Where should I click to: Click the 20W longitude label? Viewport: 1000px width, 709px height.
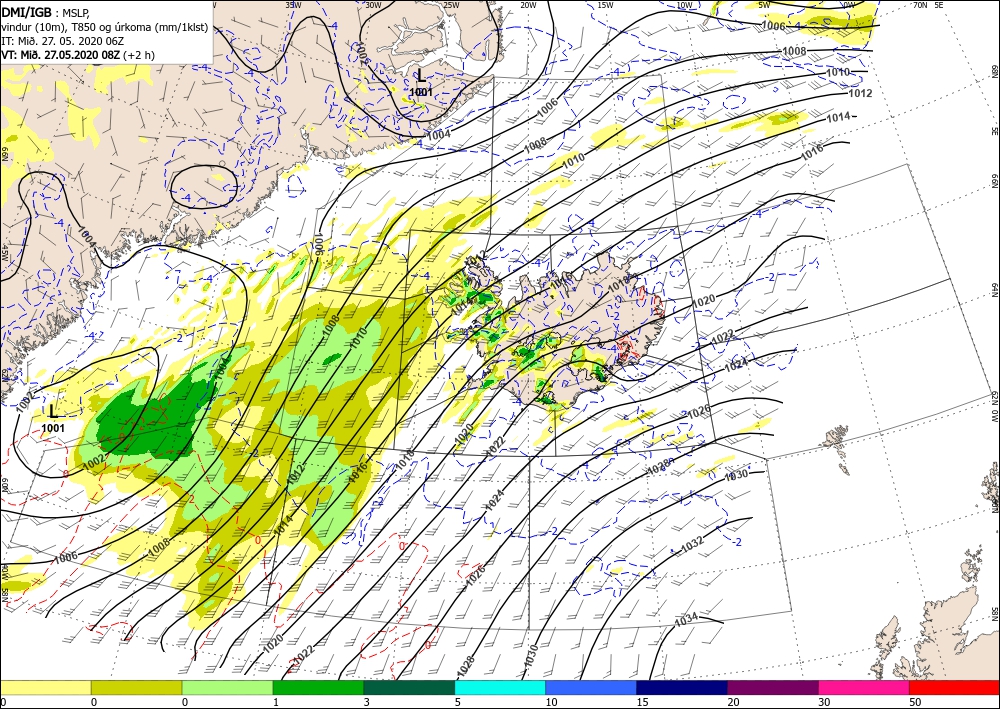point(527,4)
